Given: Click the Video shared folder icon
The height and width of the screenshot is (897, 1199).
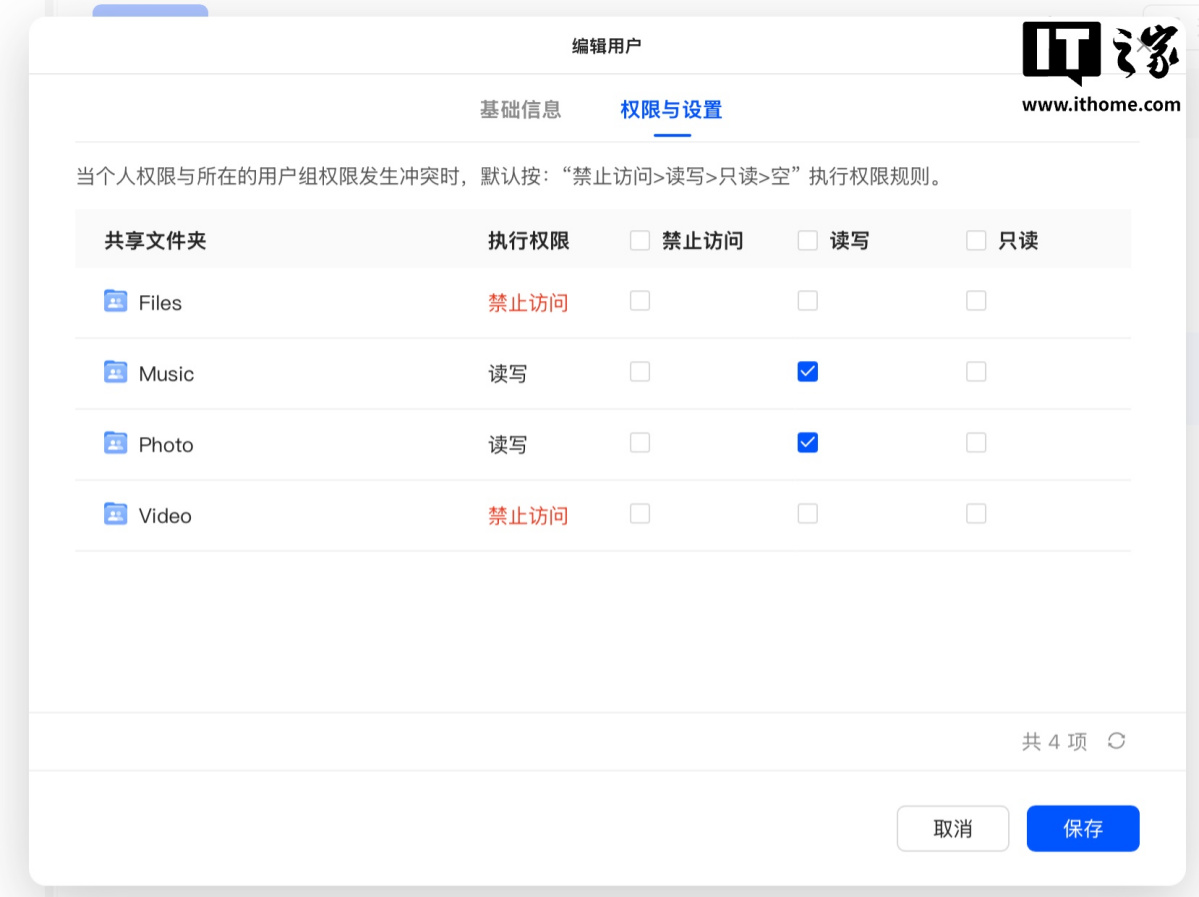Looking at the screenshot, I should click(x=115, y=514).
